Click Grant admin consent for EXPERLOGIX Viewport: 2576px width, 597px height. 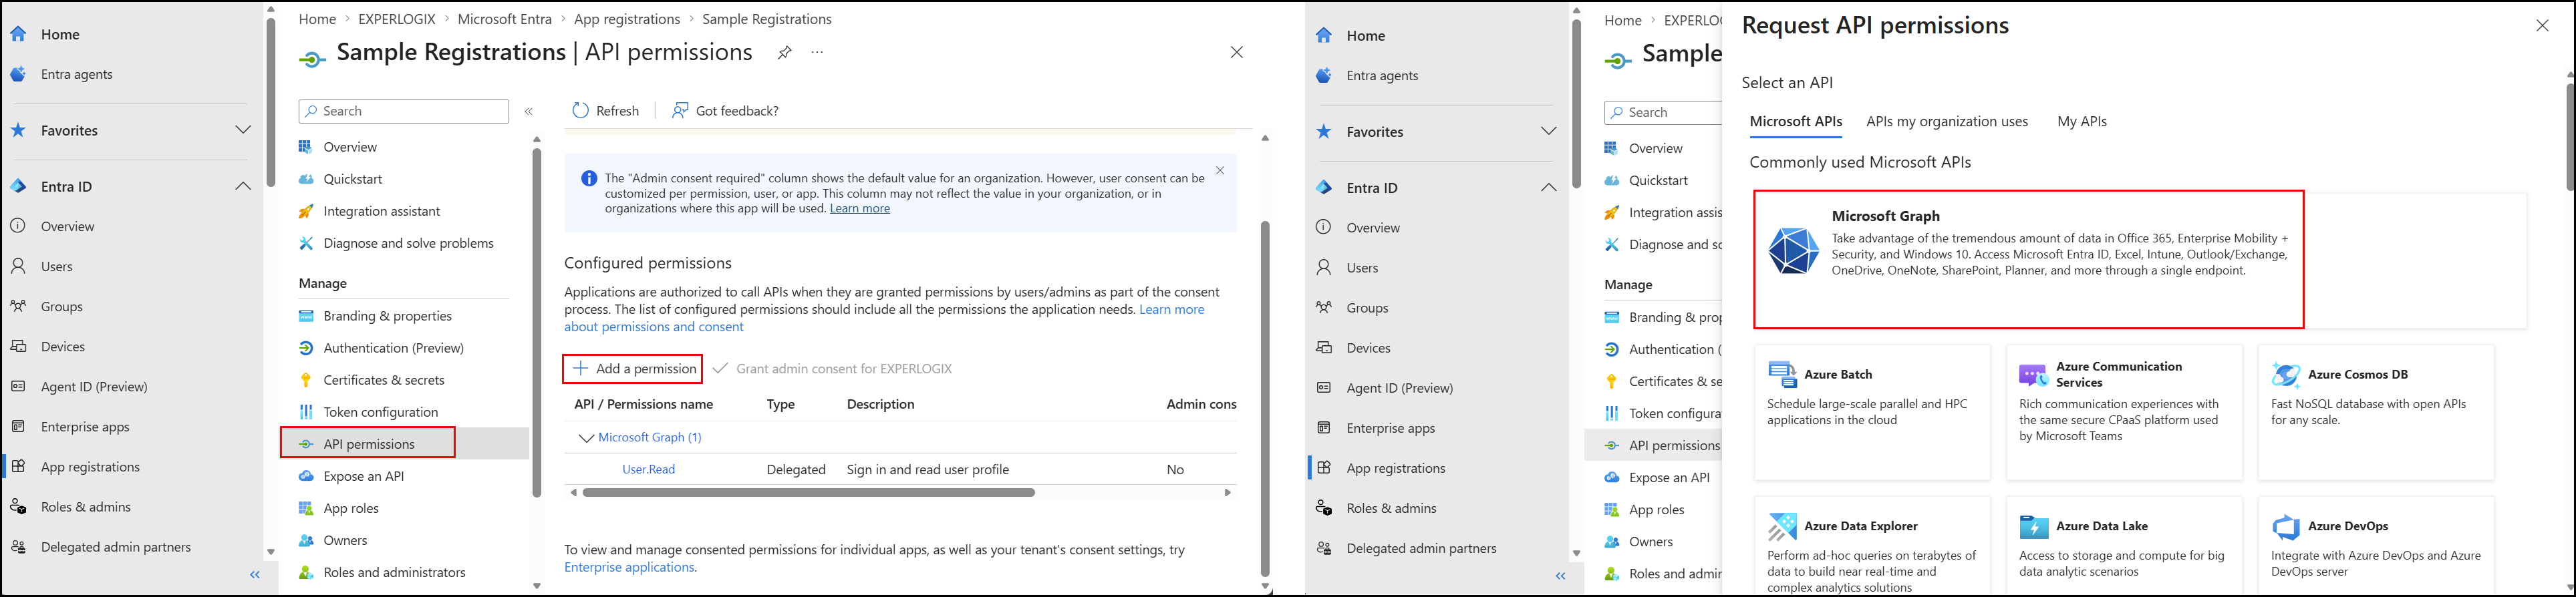[833, 369]
